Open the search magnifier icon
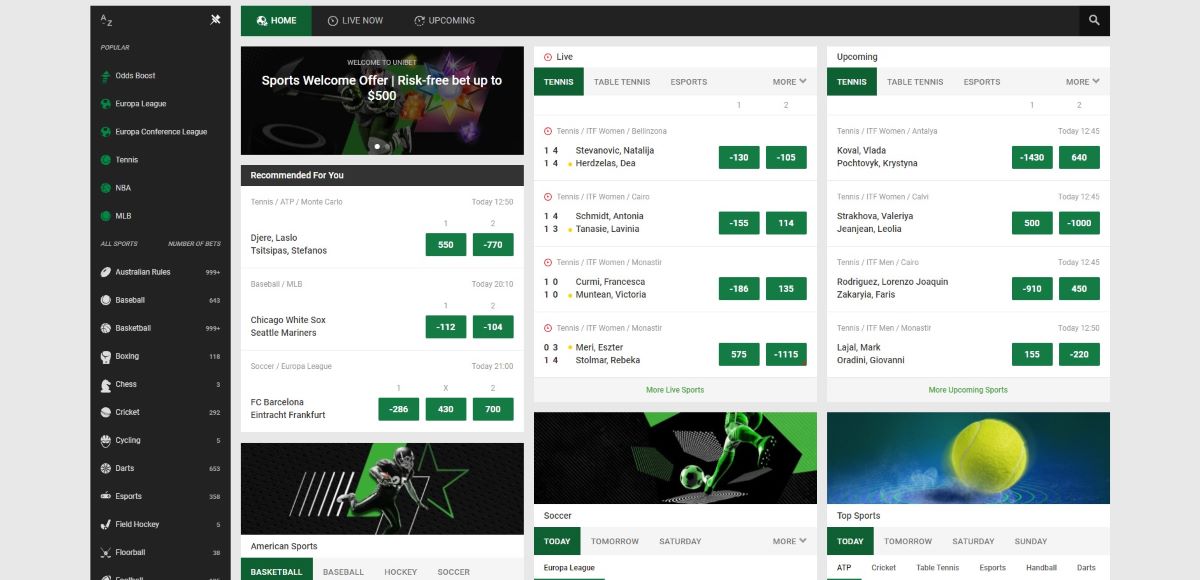Viewport: 1200px width, 580px height. pos(1094,20)
